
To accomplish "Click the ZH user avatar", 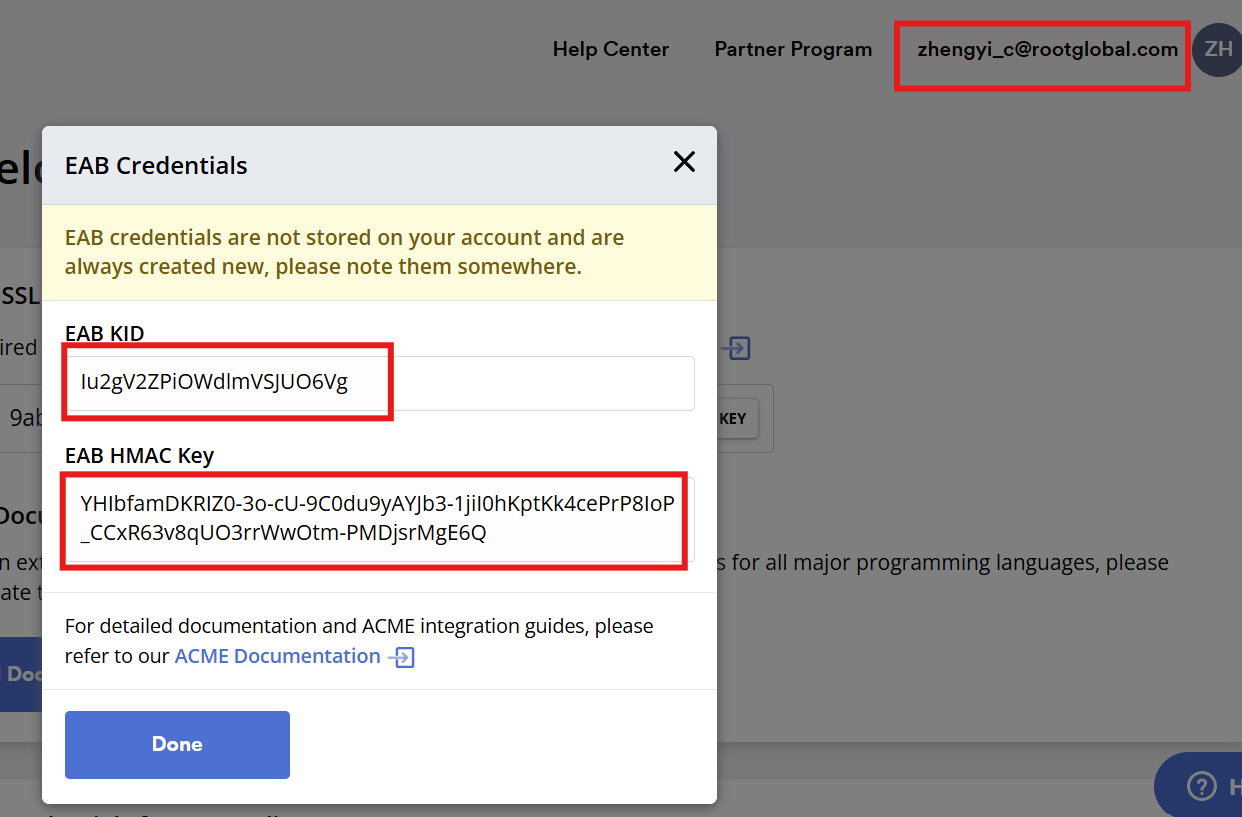I will [x=1217, y=49].
